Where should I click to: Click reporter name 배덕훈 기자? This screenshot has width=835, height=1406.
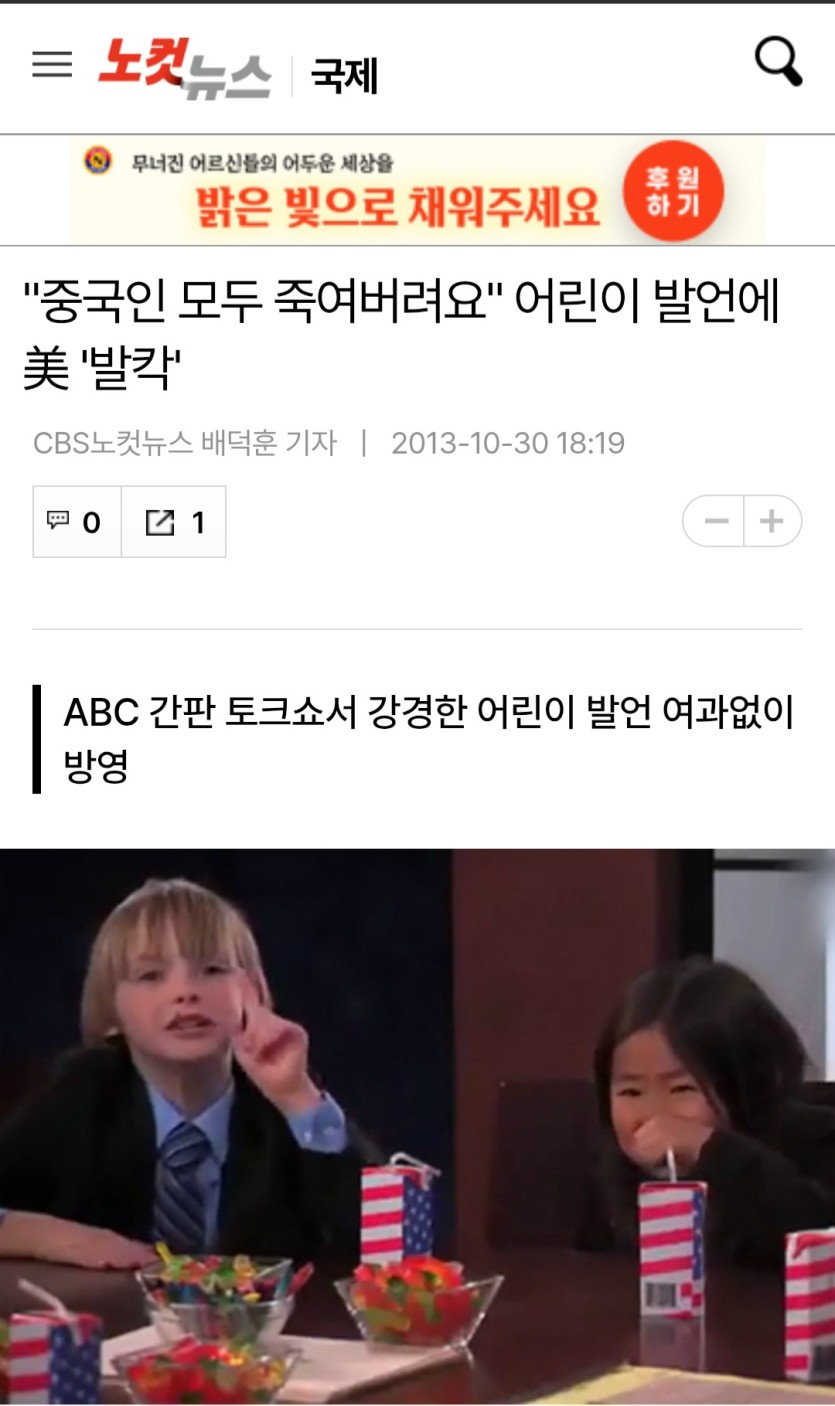pyautogui.click(x=269, y=442)
